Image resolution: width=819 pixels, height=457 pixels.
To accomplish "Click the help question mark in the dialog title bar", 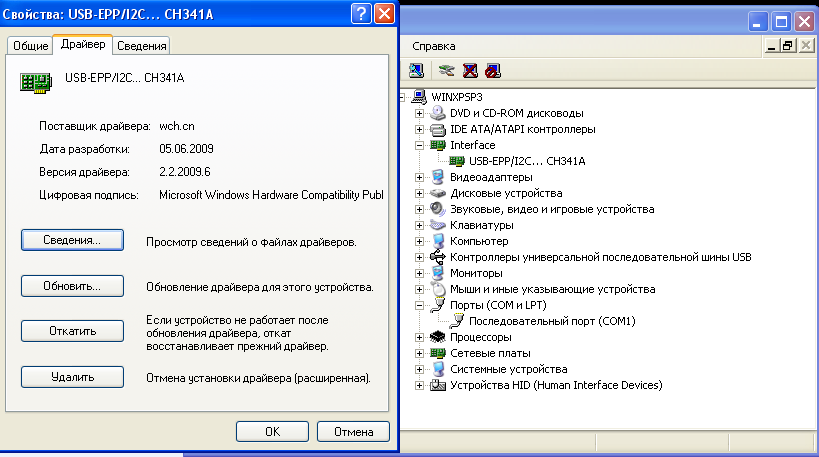I will 361,14.
